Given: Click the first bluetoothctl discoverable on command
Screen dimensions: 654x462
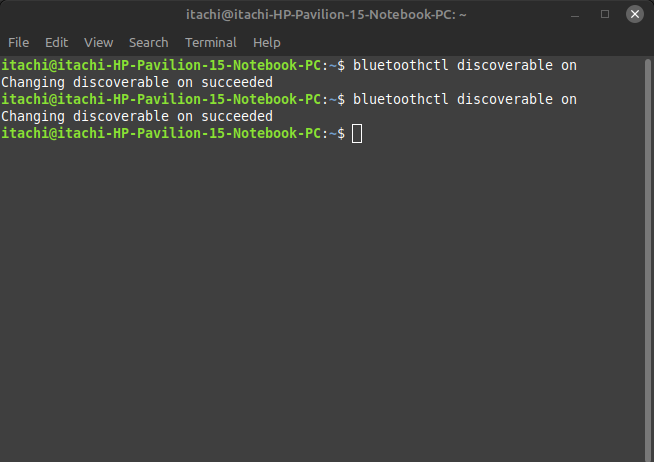Looking at the screenshot, I should [465, 66].
